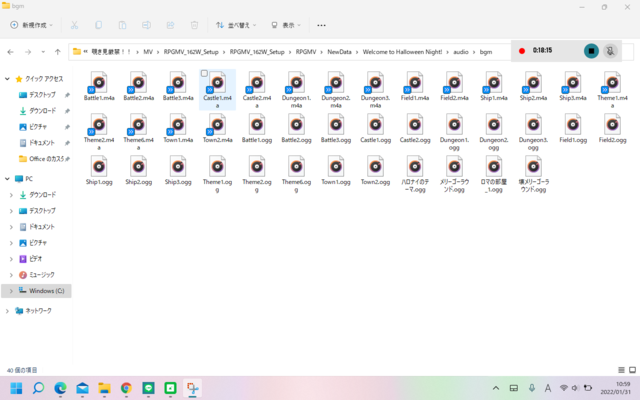Click the Rename icon in toolbar
The image size is (640, 400).
(x=146, y=25)
